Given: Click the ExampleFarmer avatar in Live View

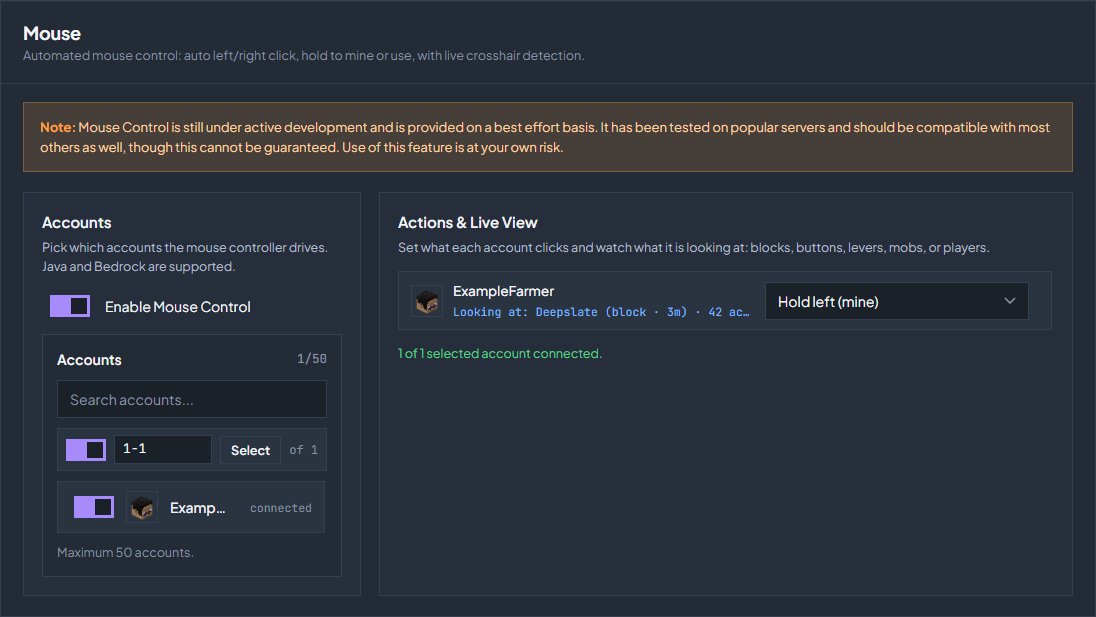Looking at the screenshot, I should [x=426, y=301].
